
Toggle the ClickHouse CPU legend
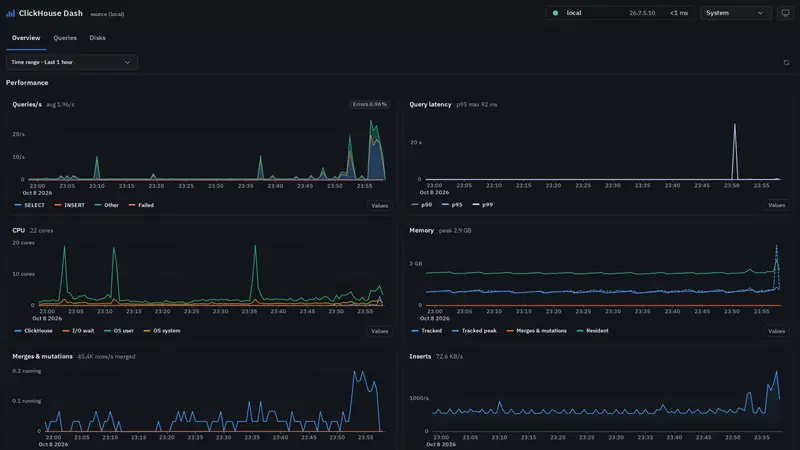point(34,331)
